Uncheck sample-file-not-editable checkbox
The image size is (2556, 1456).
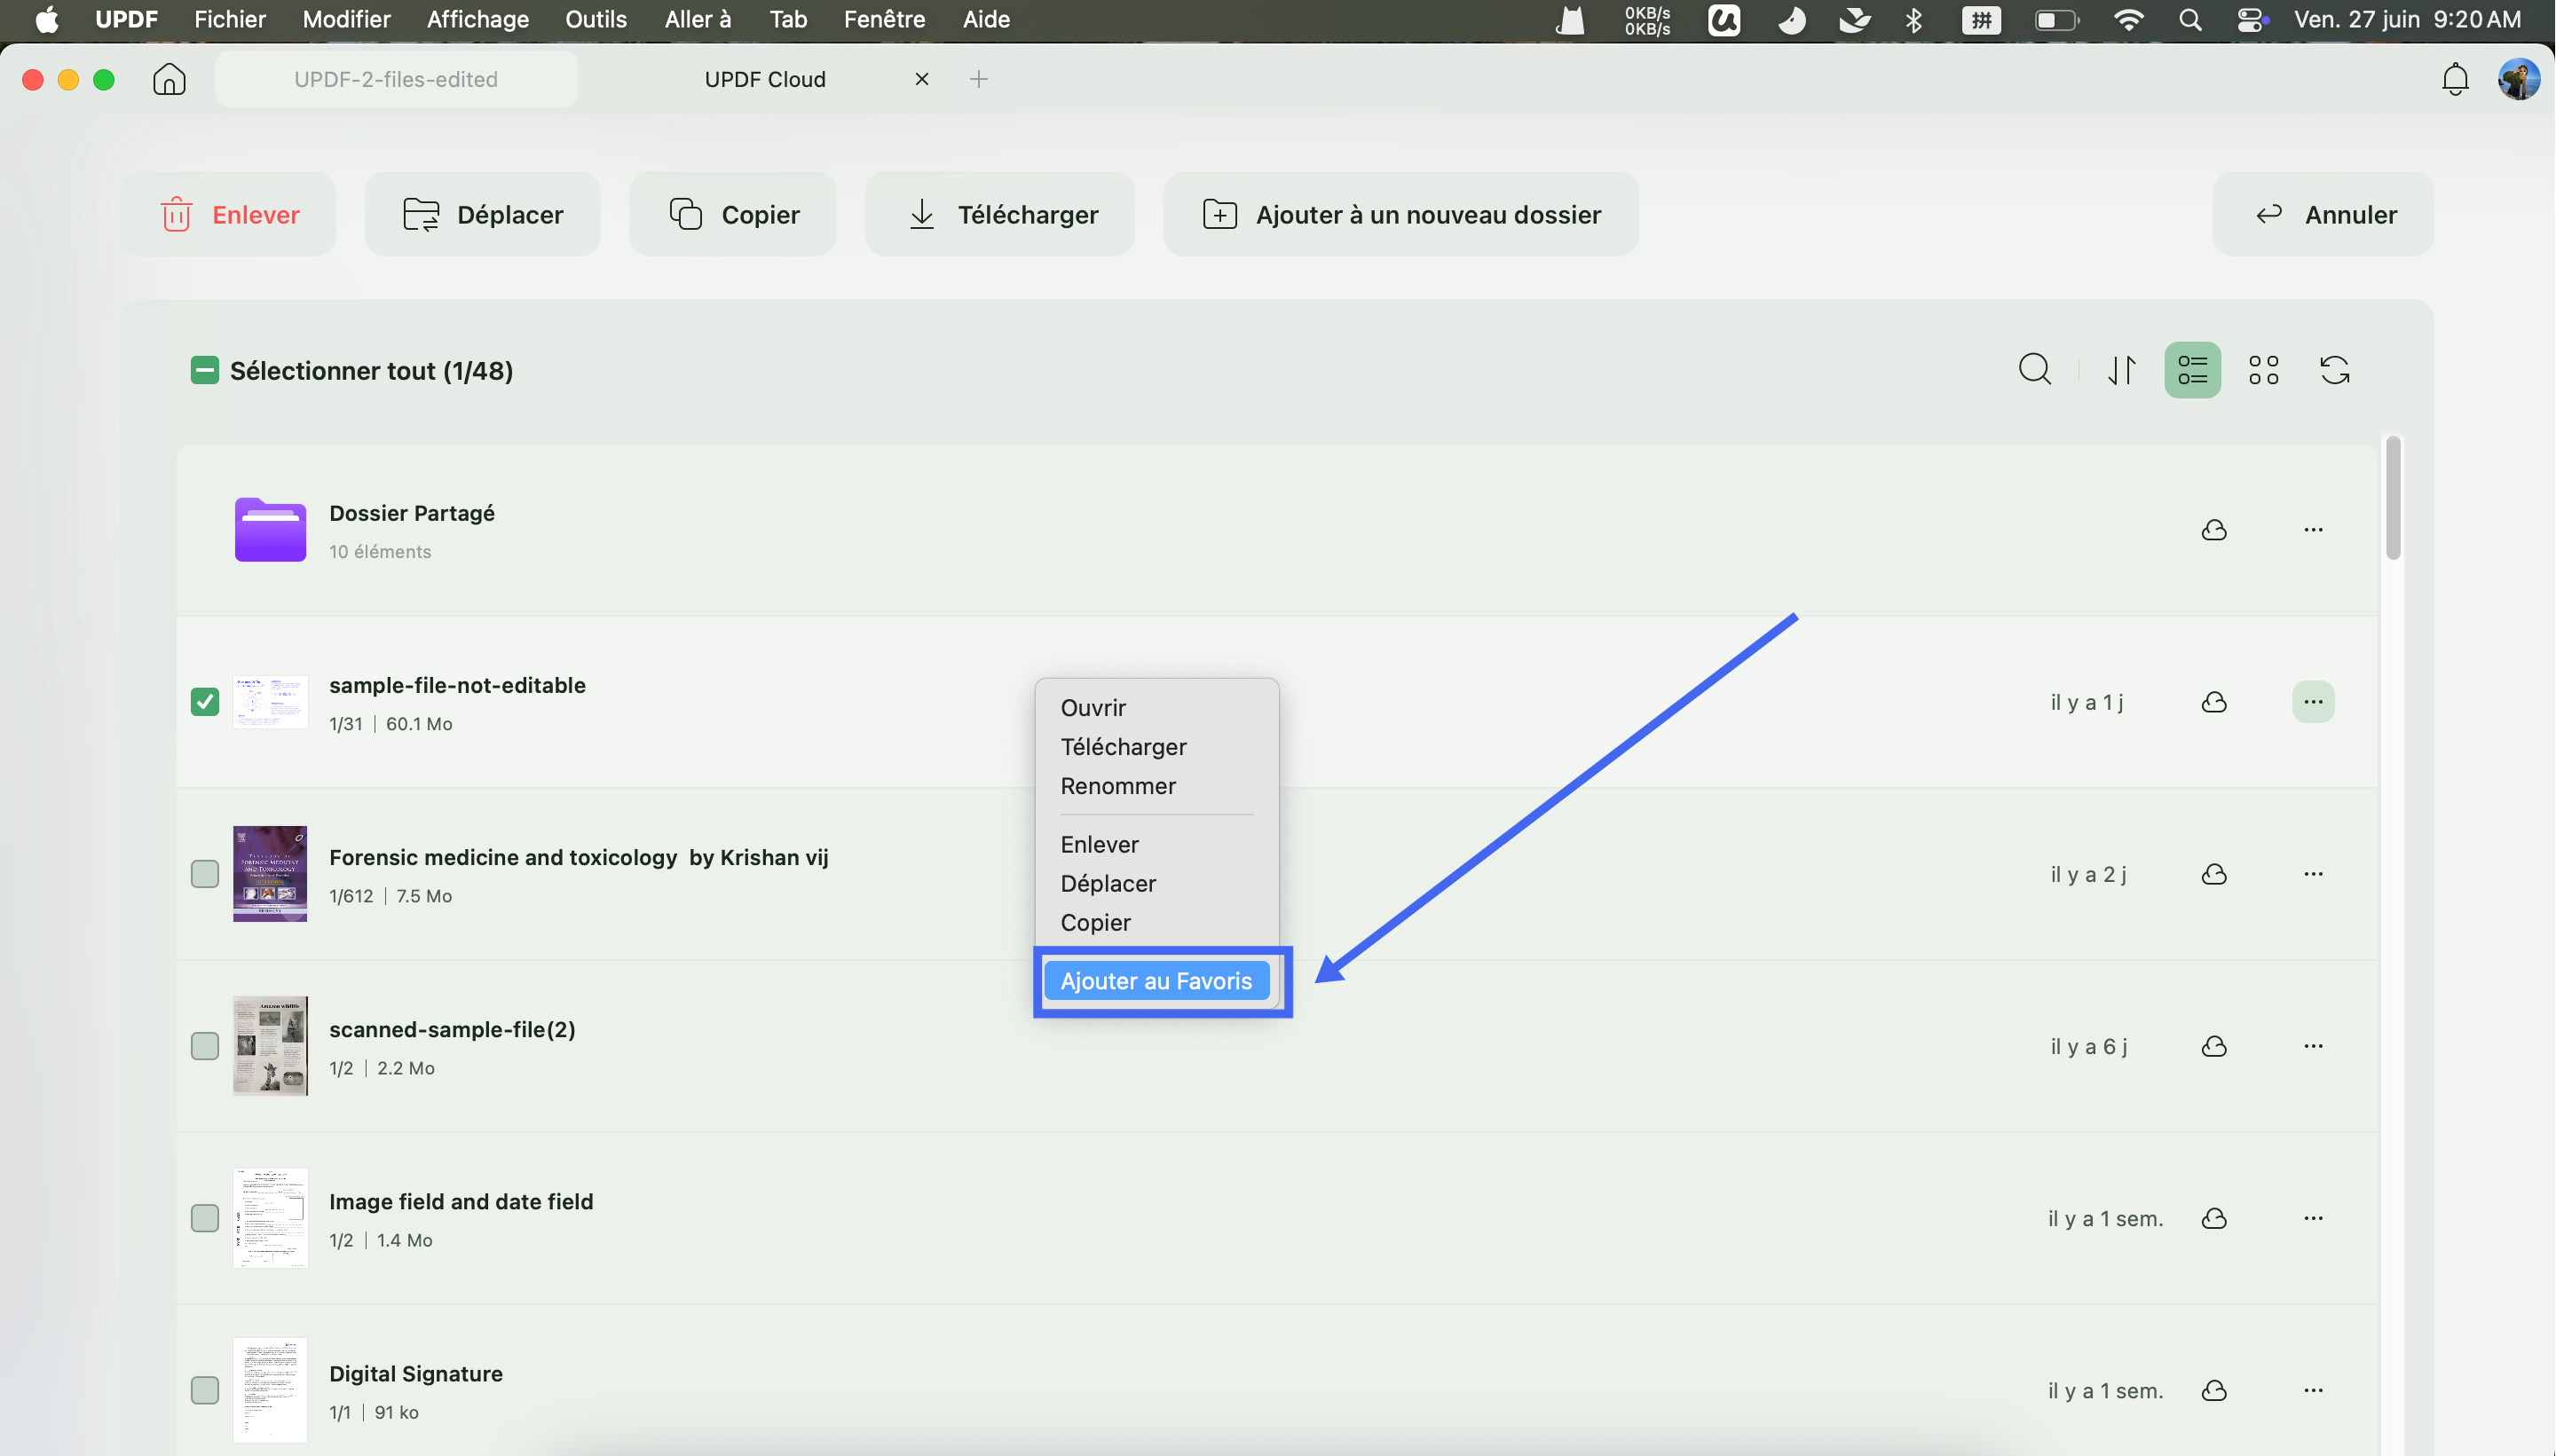pyautogui.click(x=205, y=702)
